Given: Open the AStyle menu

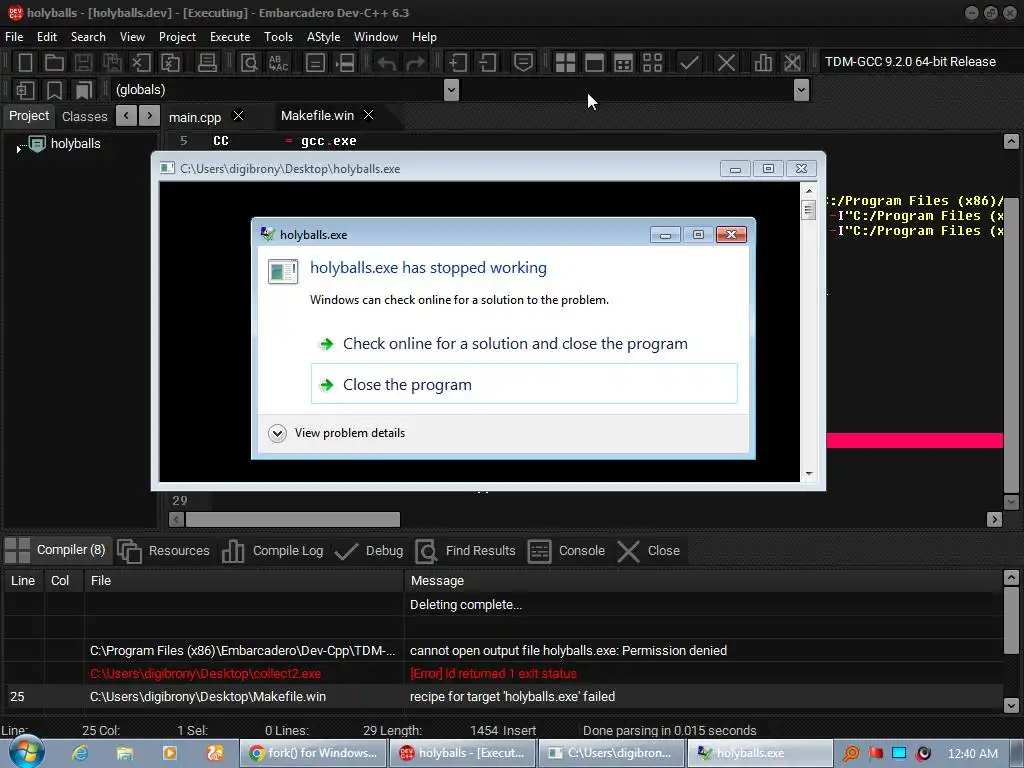Looking at the screenshot, I should pos(323,37).
